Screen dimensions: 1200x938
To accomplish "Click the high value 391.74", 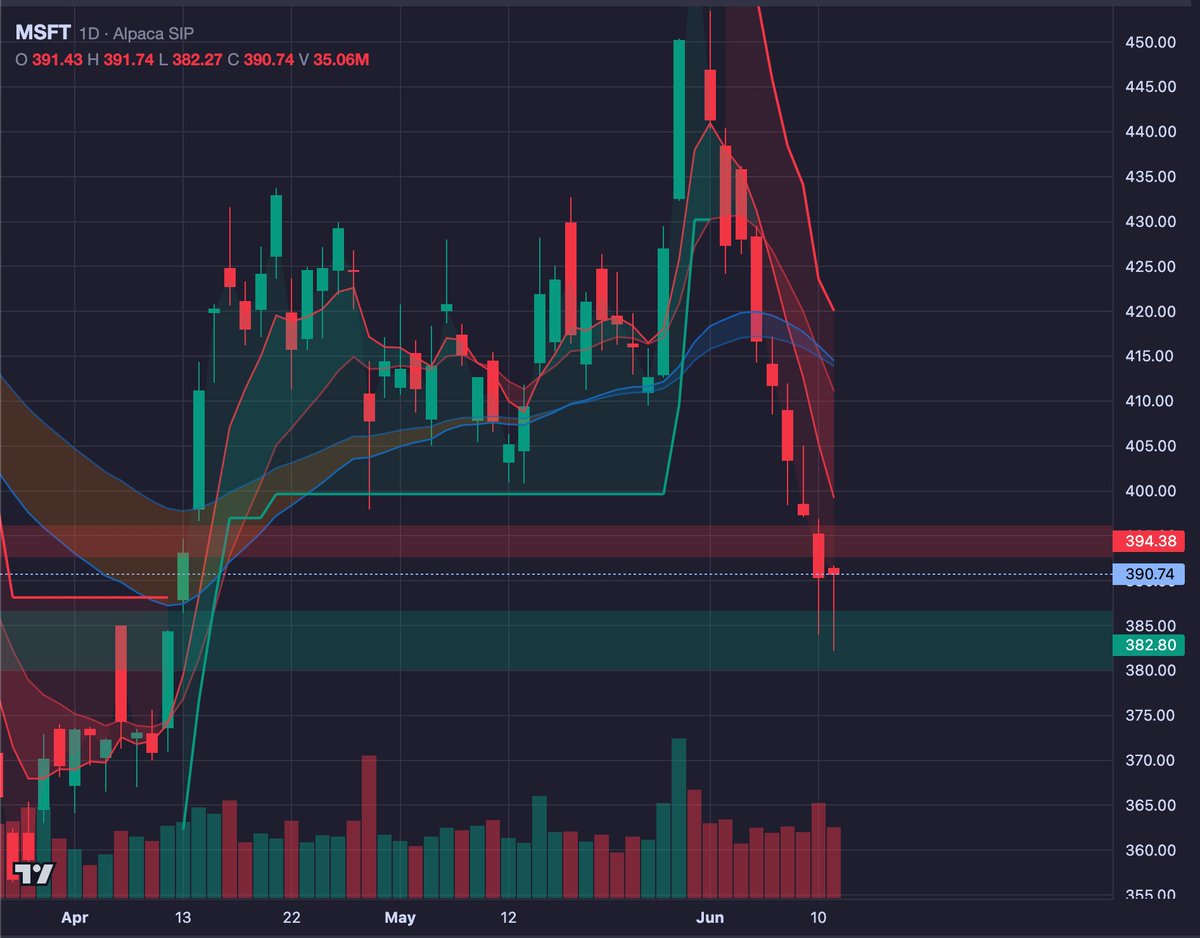I will pyautogui.click(x=128, y=60).
